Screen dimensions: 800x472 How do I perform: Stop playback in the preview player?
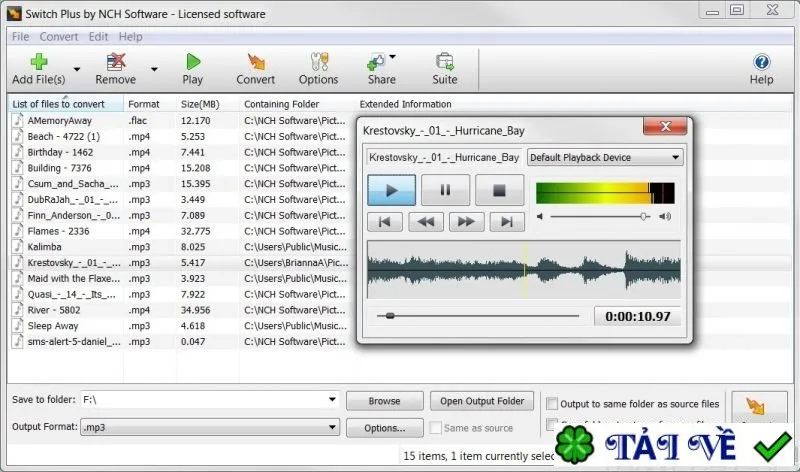(x=499, y=190)
